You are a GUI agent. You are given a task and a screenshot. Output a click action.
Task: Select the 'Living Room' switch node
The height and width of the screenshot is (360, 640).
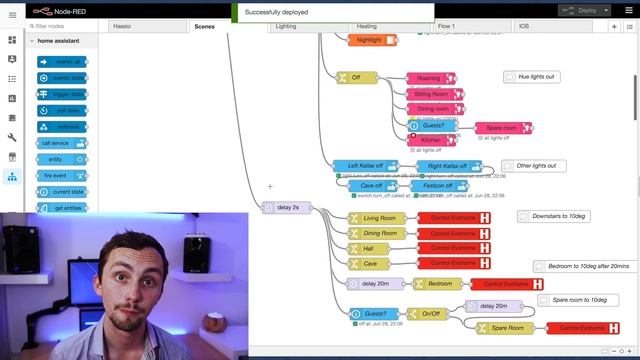coord(377,218)
